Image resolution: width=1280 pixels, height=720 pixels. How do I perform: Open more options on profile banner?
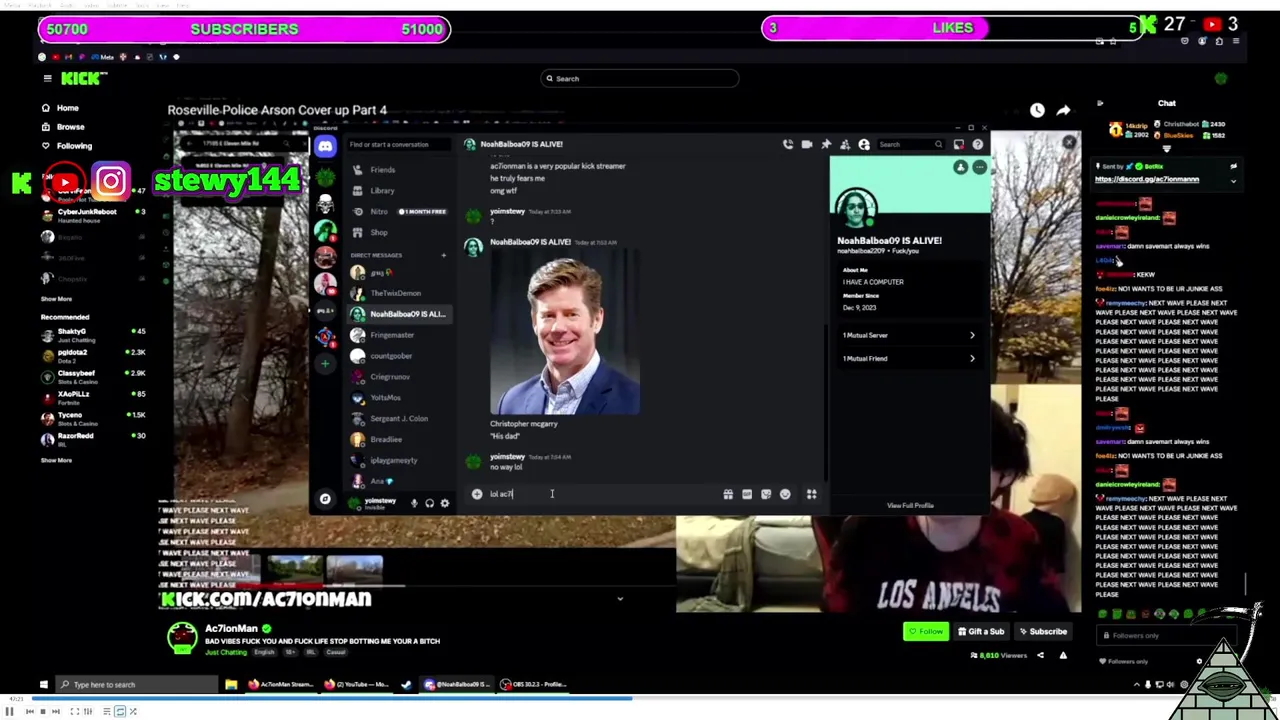979,167
